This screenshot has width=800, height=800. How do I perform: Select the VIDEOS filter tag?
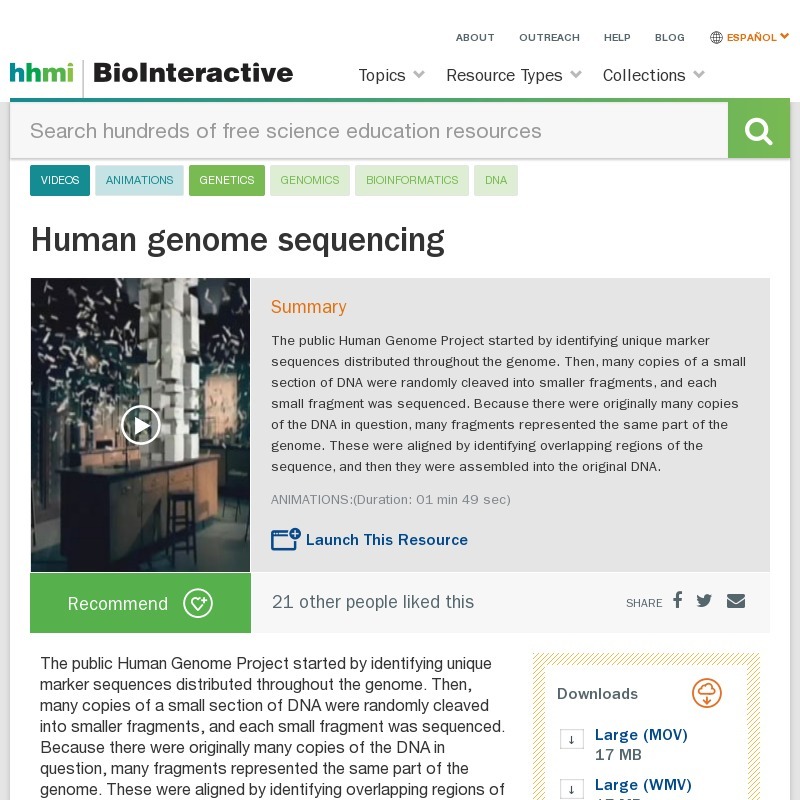[59, 180]
